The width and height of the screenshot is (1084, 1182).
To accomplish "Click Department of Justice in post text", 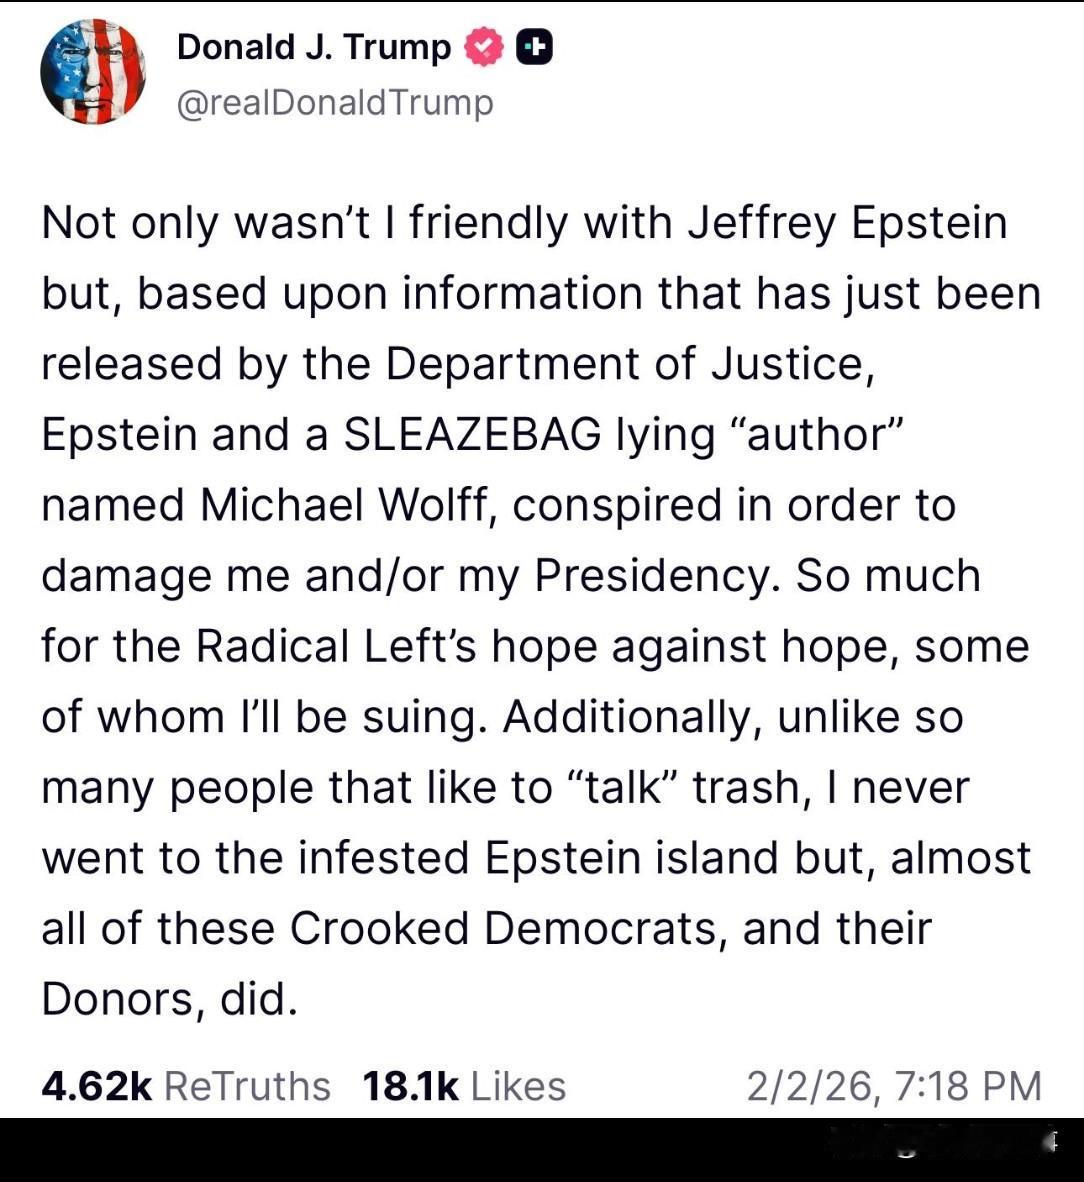I will coord(625,364).
